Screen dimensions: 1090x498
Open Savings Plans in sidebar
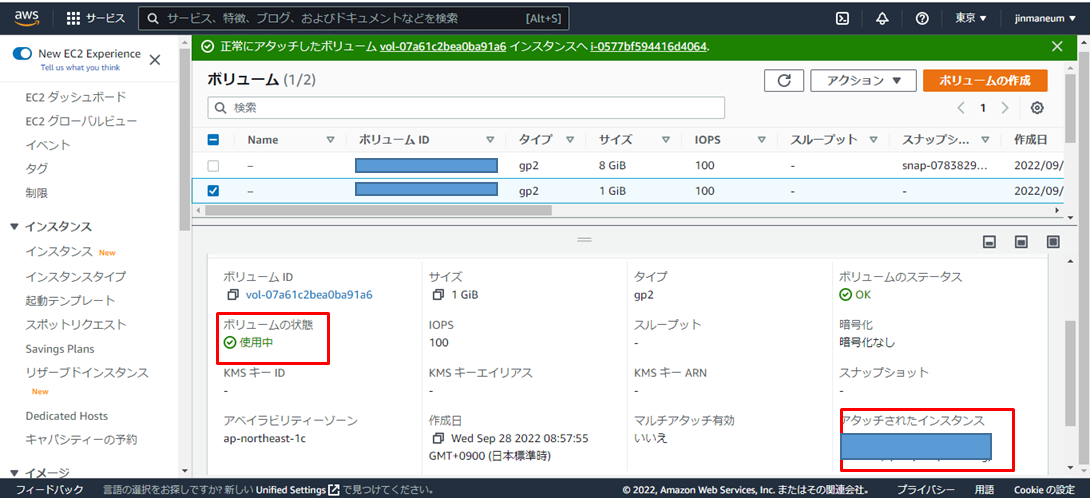coord(60,348)
